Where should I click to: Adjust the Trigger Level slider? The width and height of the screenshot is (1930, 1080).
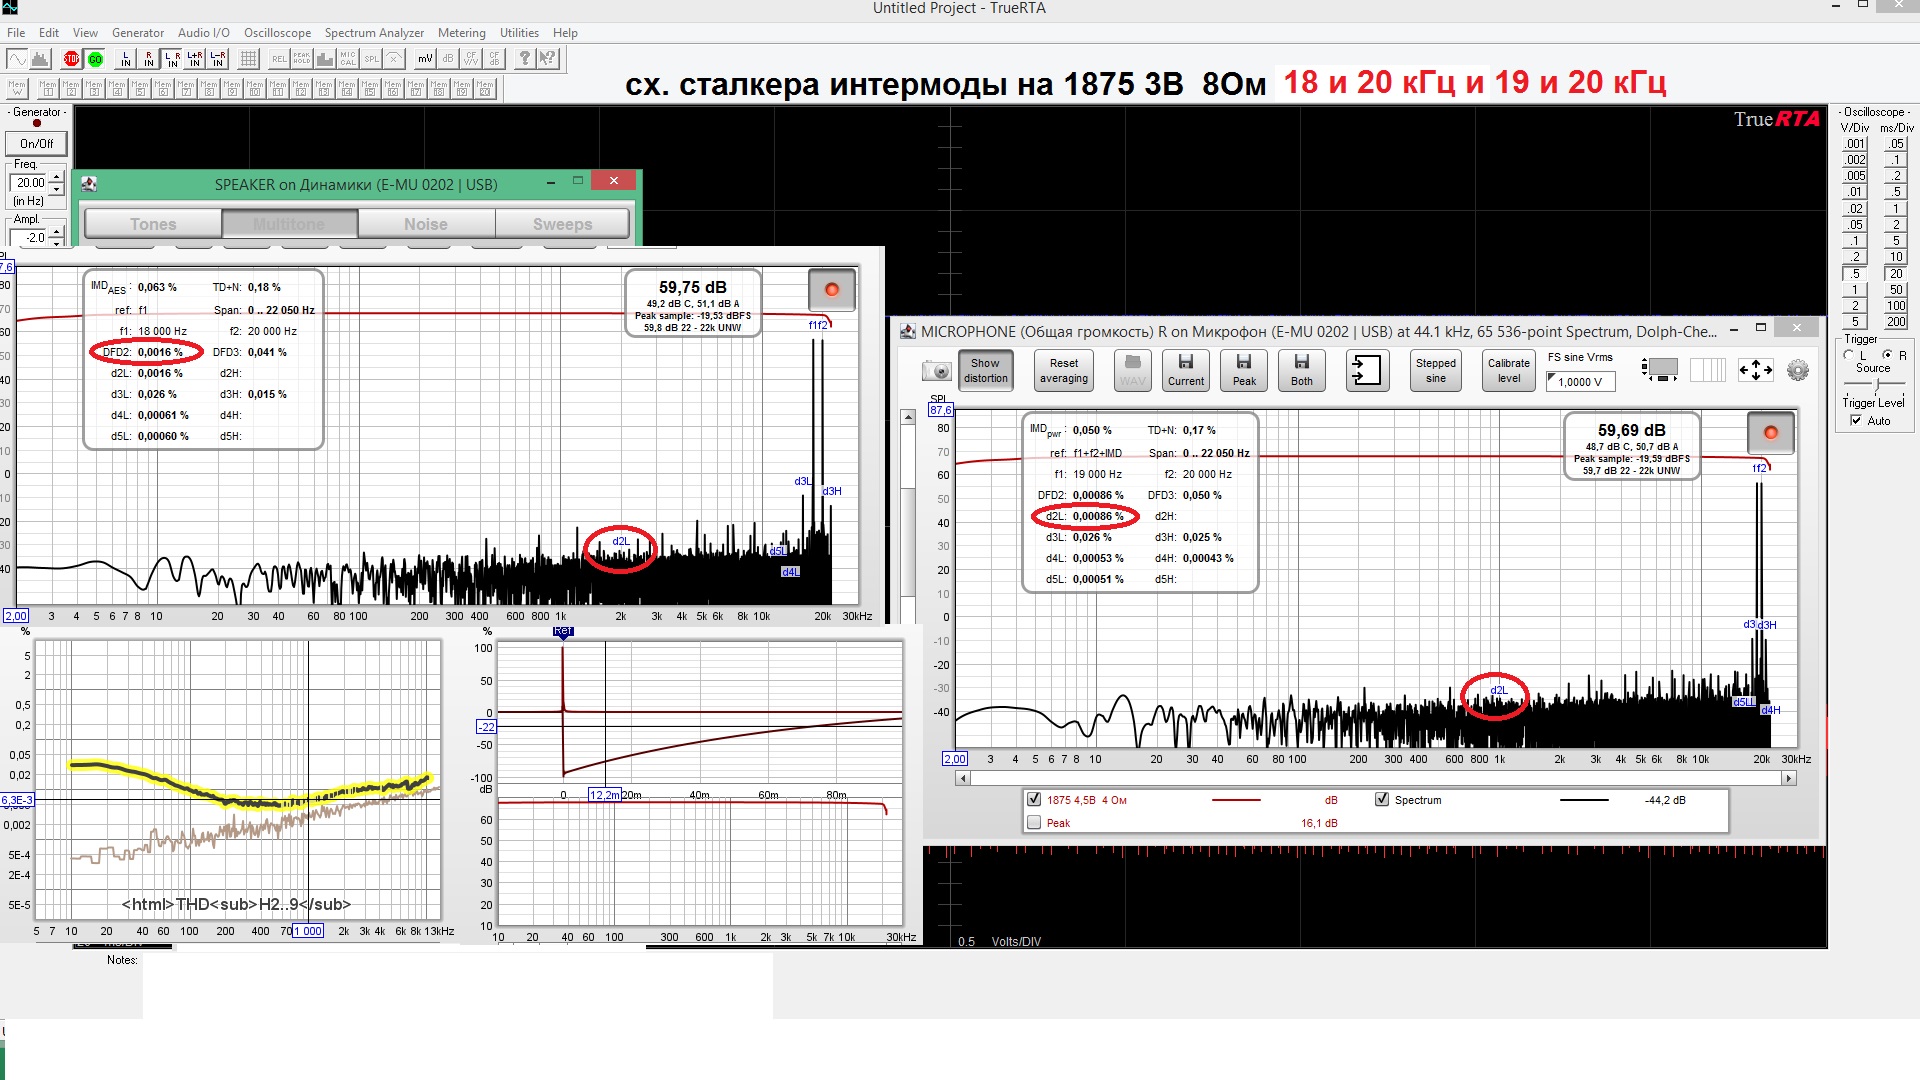point(1877,386)
